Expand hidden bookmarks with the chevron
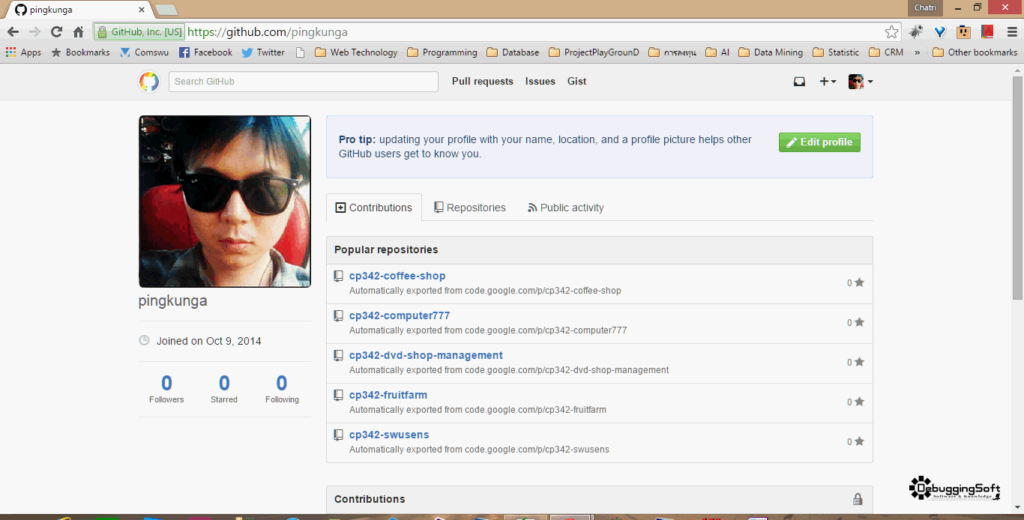The width and height of the screenshot is (1024, 520). click(917, 52)
